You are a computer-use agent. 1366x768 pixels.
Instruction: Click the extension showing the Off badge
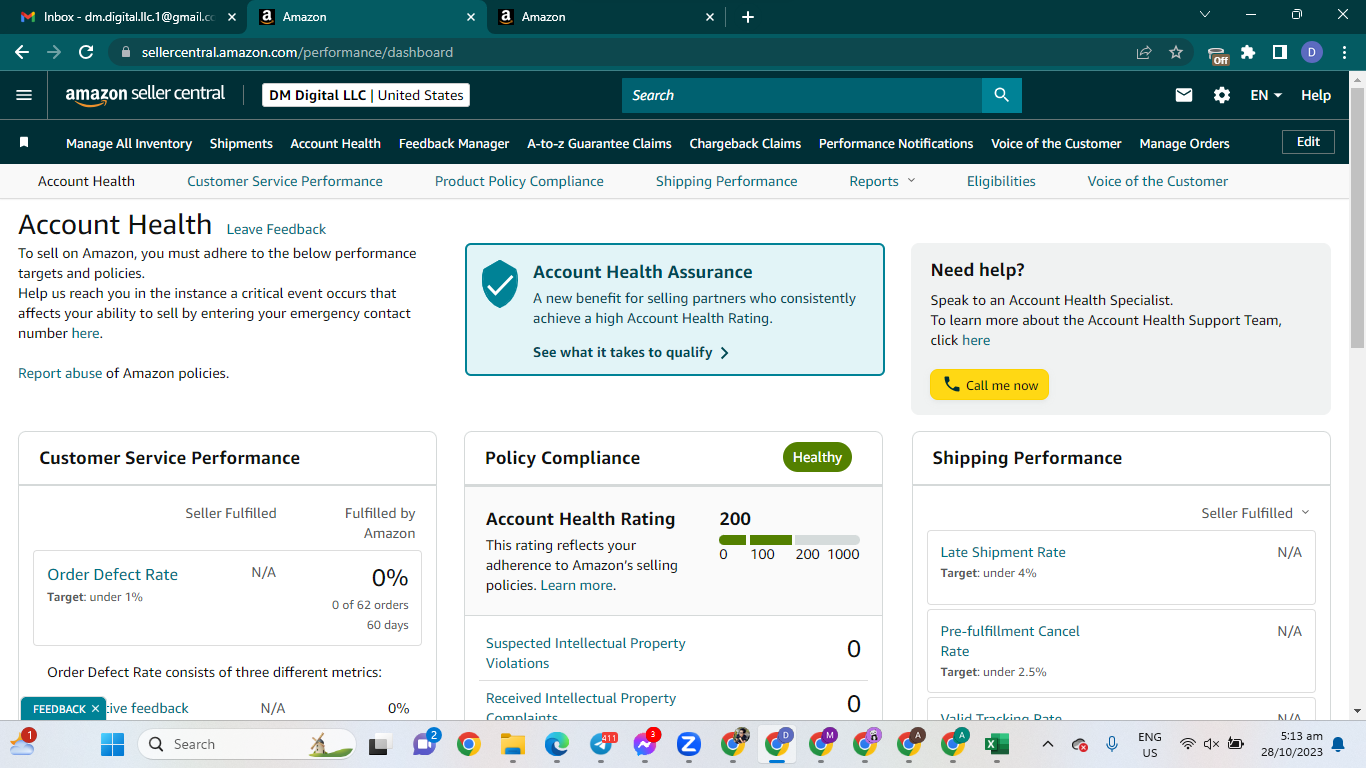[x=1217, y=54]
